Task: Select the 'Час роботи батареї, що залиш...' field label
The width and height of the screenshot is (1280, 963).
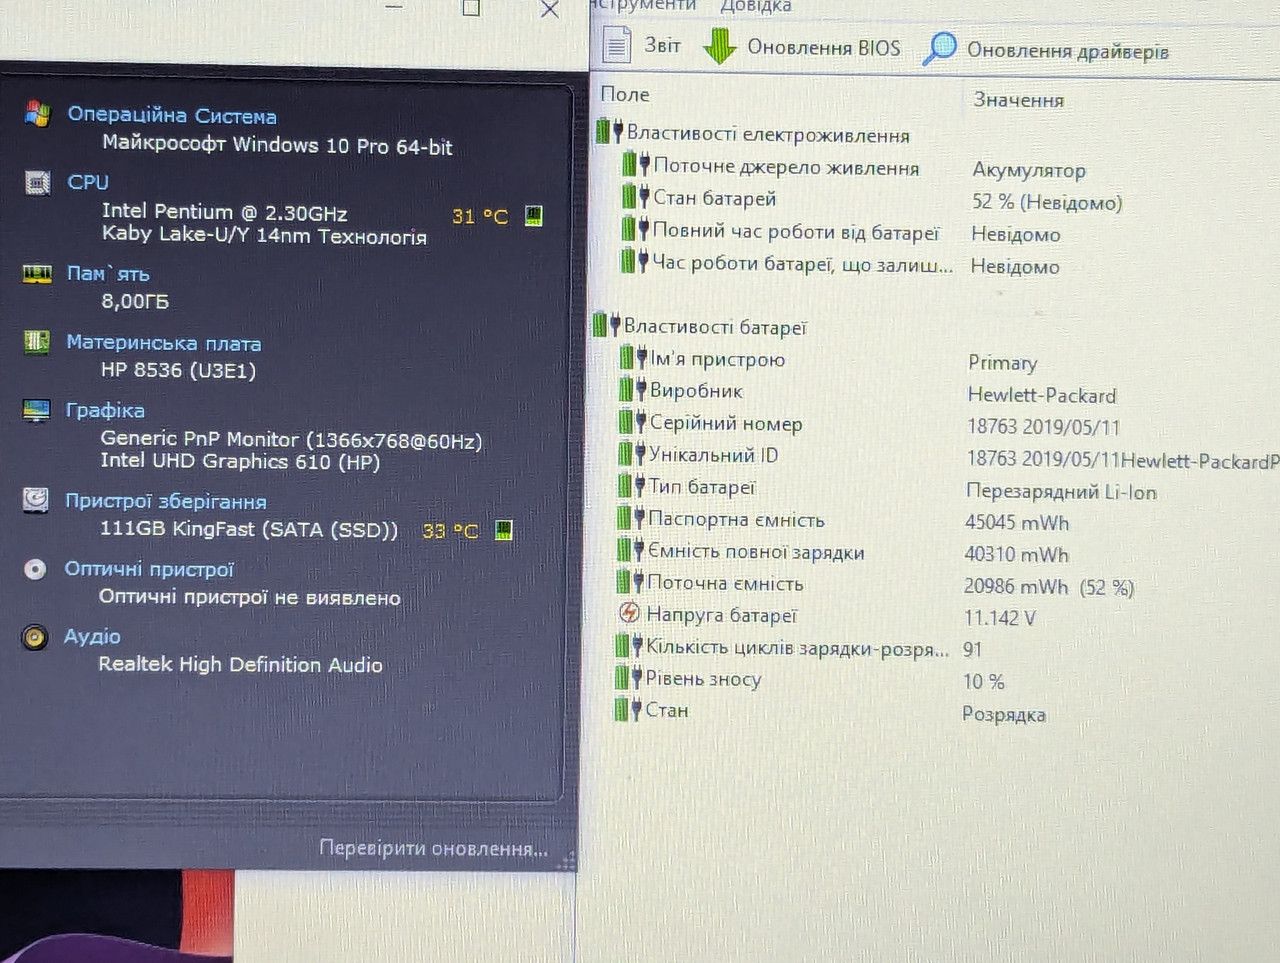Action: pyautogui.click(x=802, y=264)
